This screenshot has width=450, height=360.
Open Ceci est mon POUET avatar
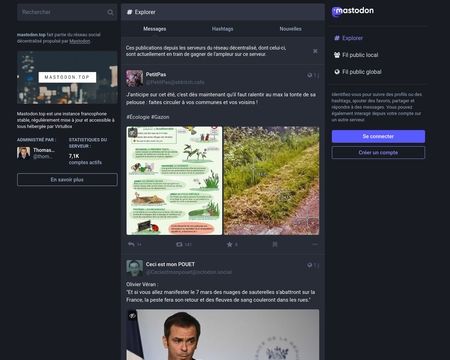click(x=134, y=268)
